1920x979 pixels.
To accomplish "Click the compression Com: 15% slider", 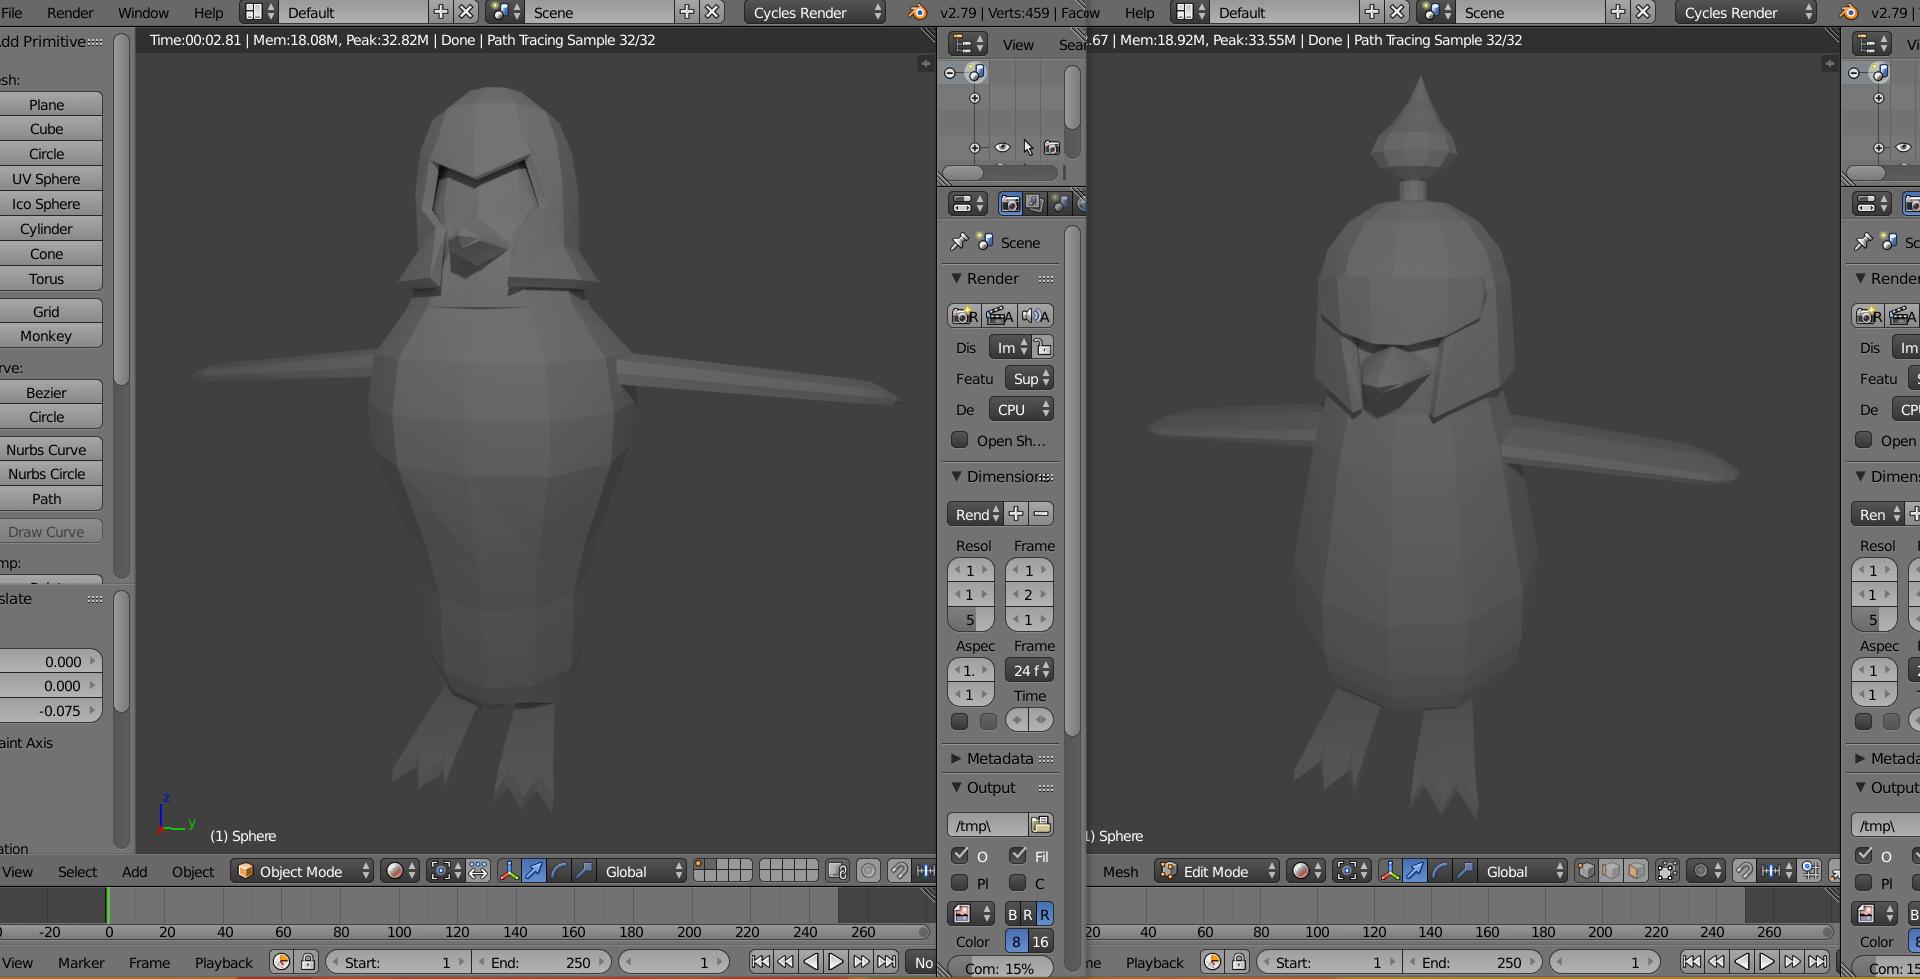I will (999, 968).
